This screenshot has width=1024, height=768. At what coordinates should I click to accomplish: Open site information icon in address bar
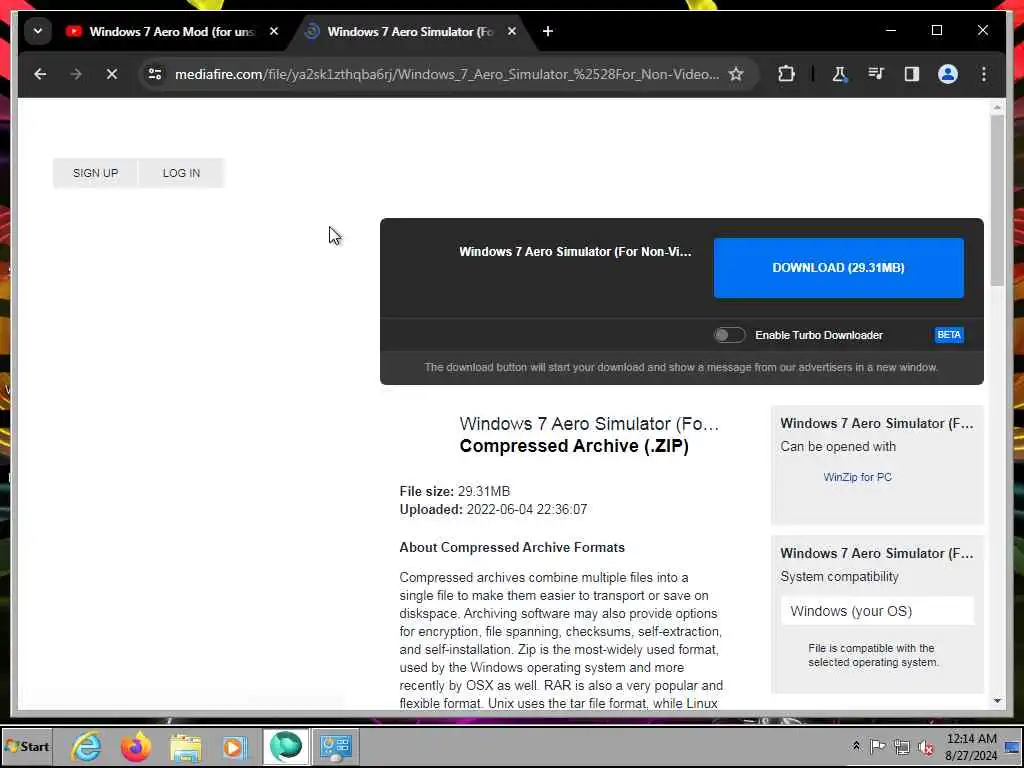point(155,74)
